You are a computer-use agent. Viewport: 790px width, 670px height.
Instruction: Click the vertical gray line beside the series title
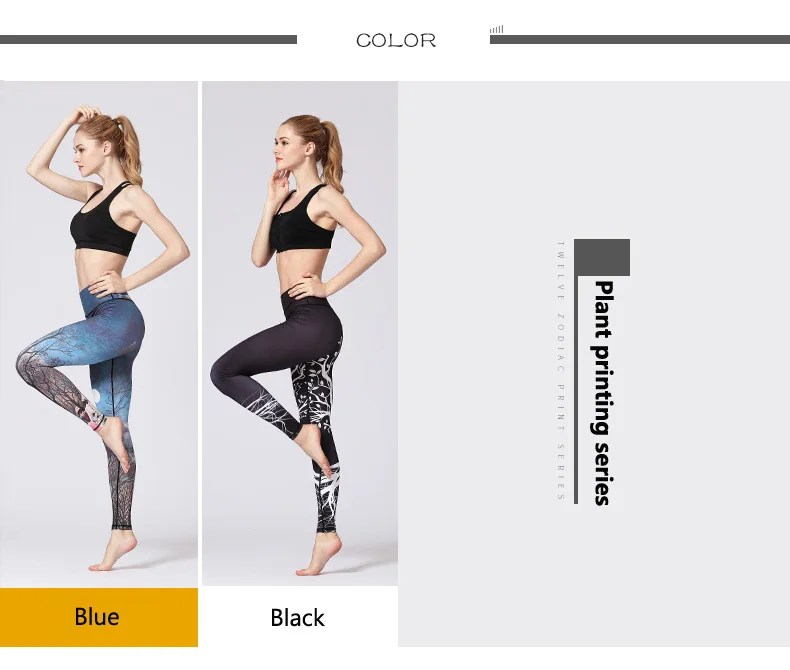[576, 389]
